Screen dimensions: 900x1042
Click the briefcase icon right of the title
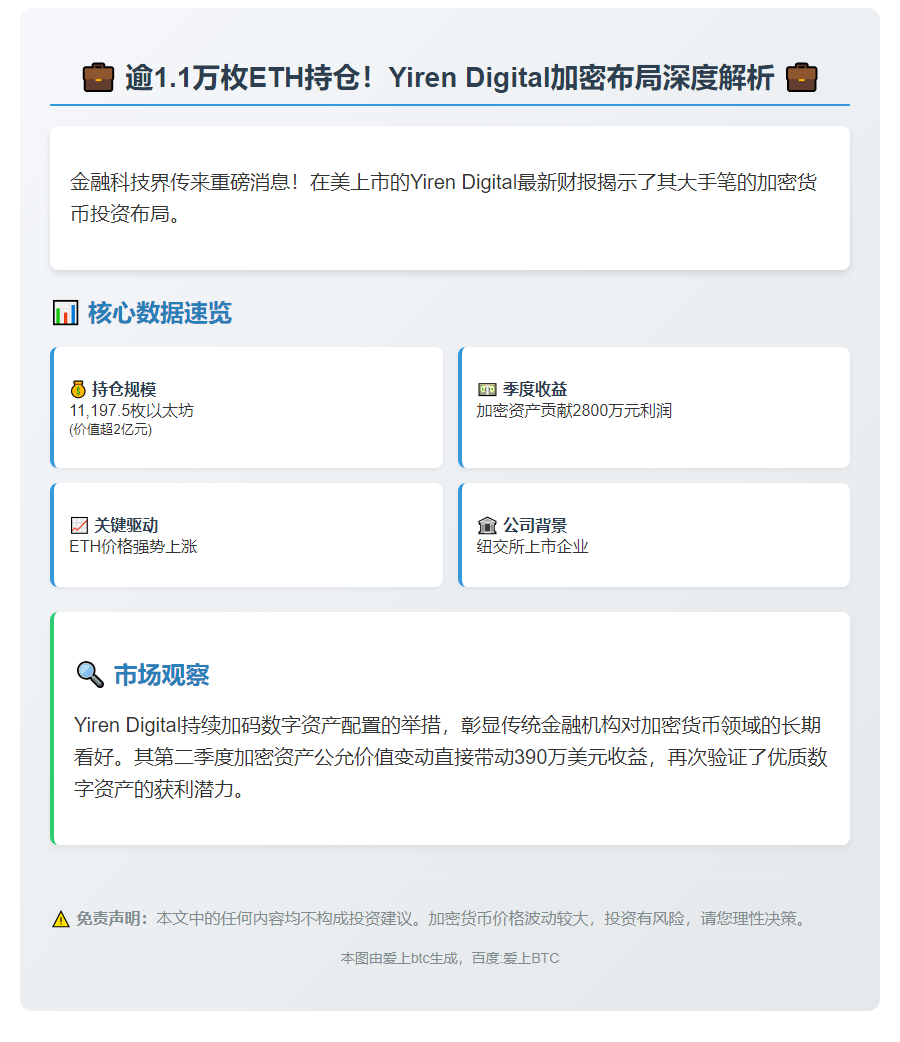[x=802, y=77]
